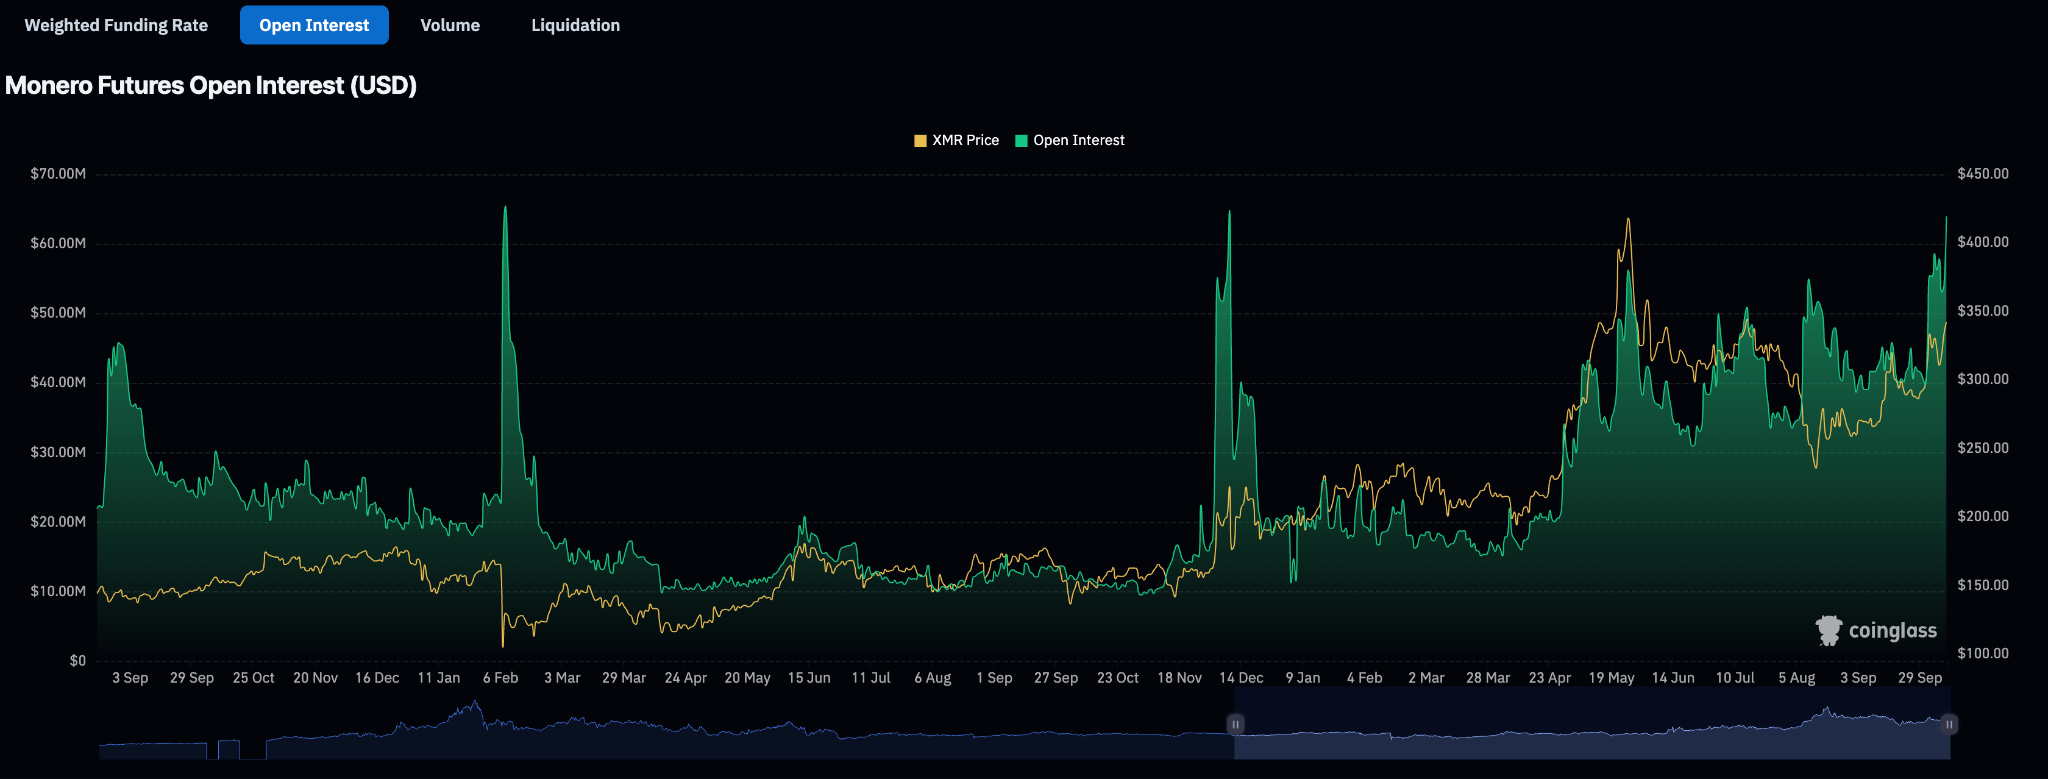
Task: Click the "$70.00M" left axis label
Action: tap(58, 174)
